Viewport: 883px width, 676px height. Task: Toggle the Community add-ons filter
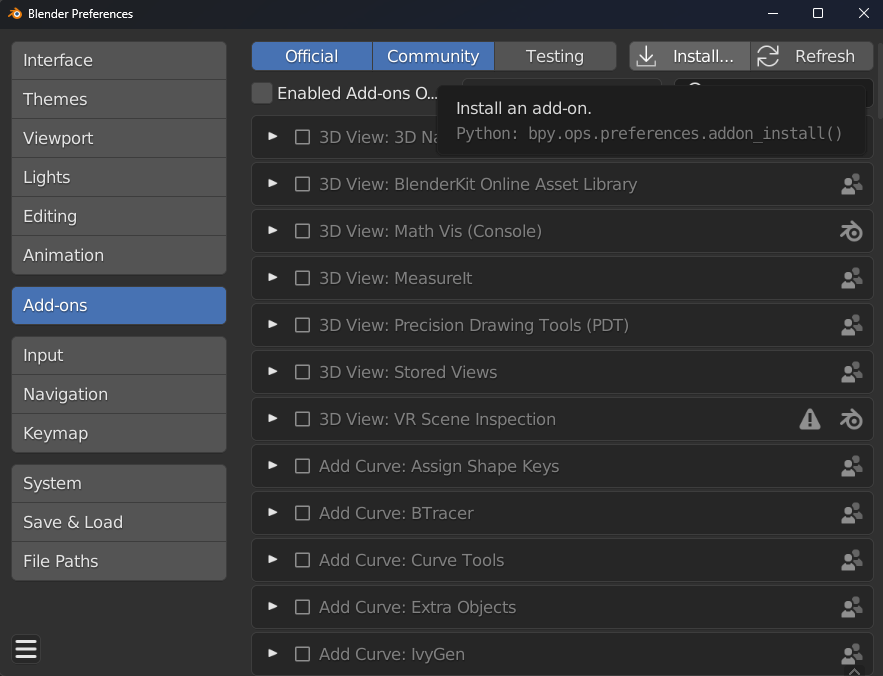433,56
